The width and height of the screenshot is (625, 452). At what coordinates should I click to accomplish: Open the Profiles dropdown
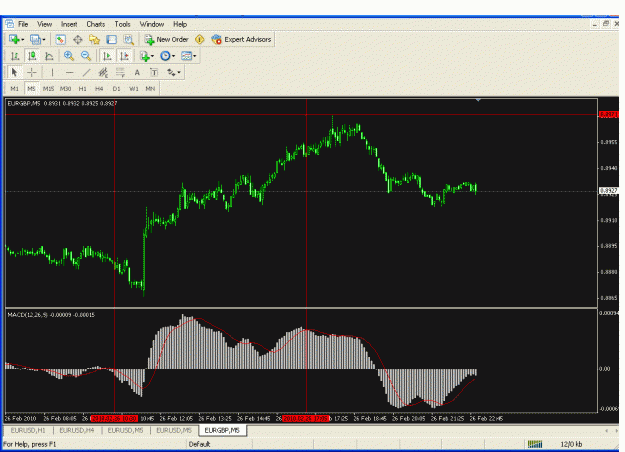[x=38, y=39]
